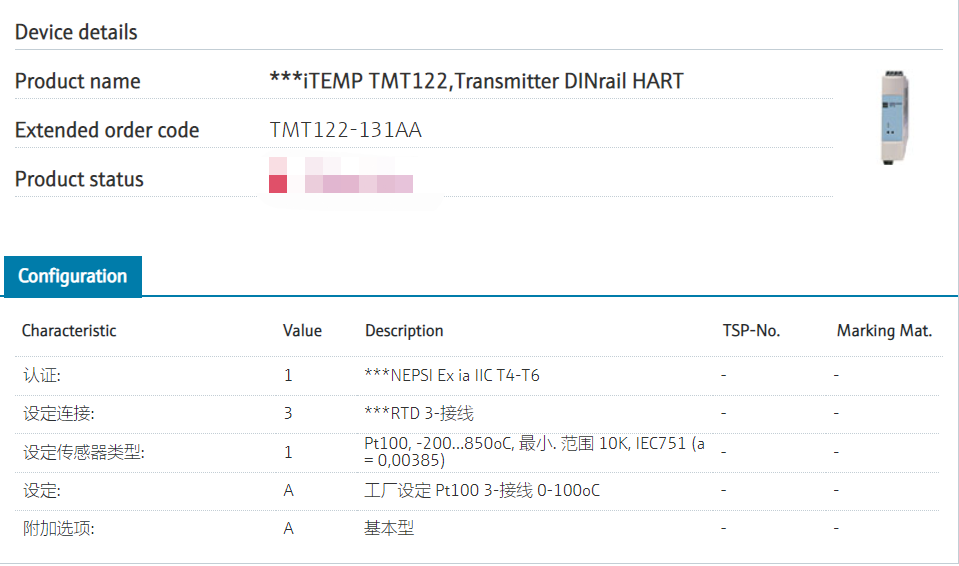The height and width of the screenshot is (566, 959).
Task: Click the Marking Mat. column header
Action: click(884, 331)
